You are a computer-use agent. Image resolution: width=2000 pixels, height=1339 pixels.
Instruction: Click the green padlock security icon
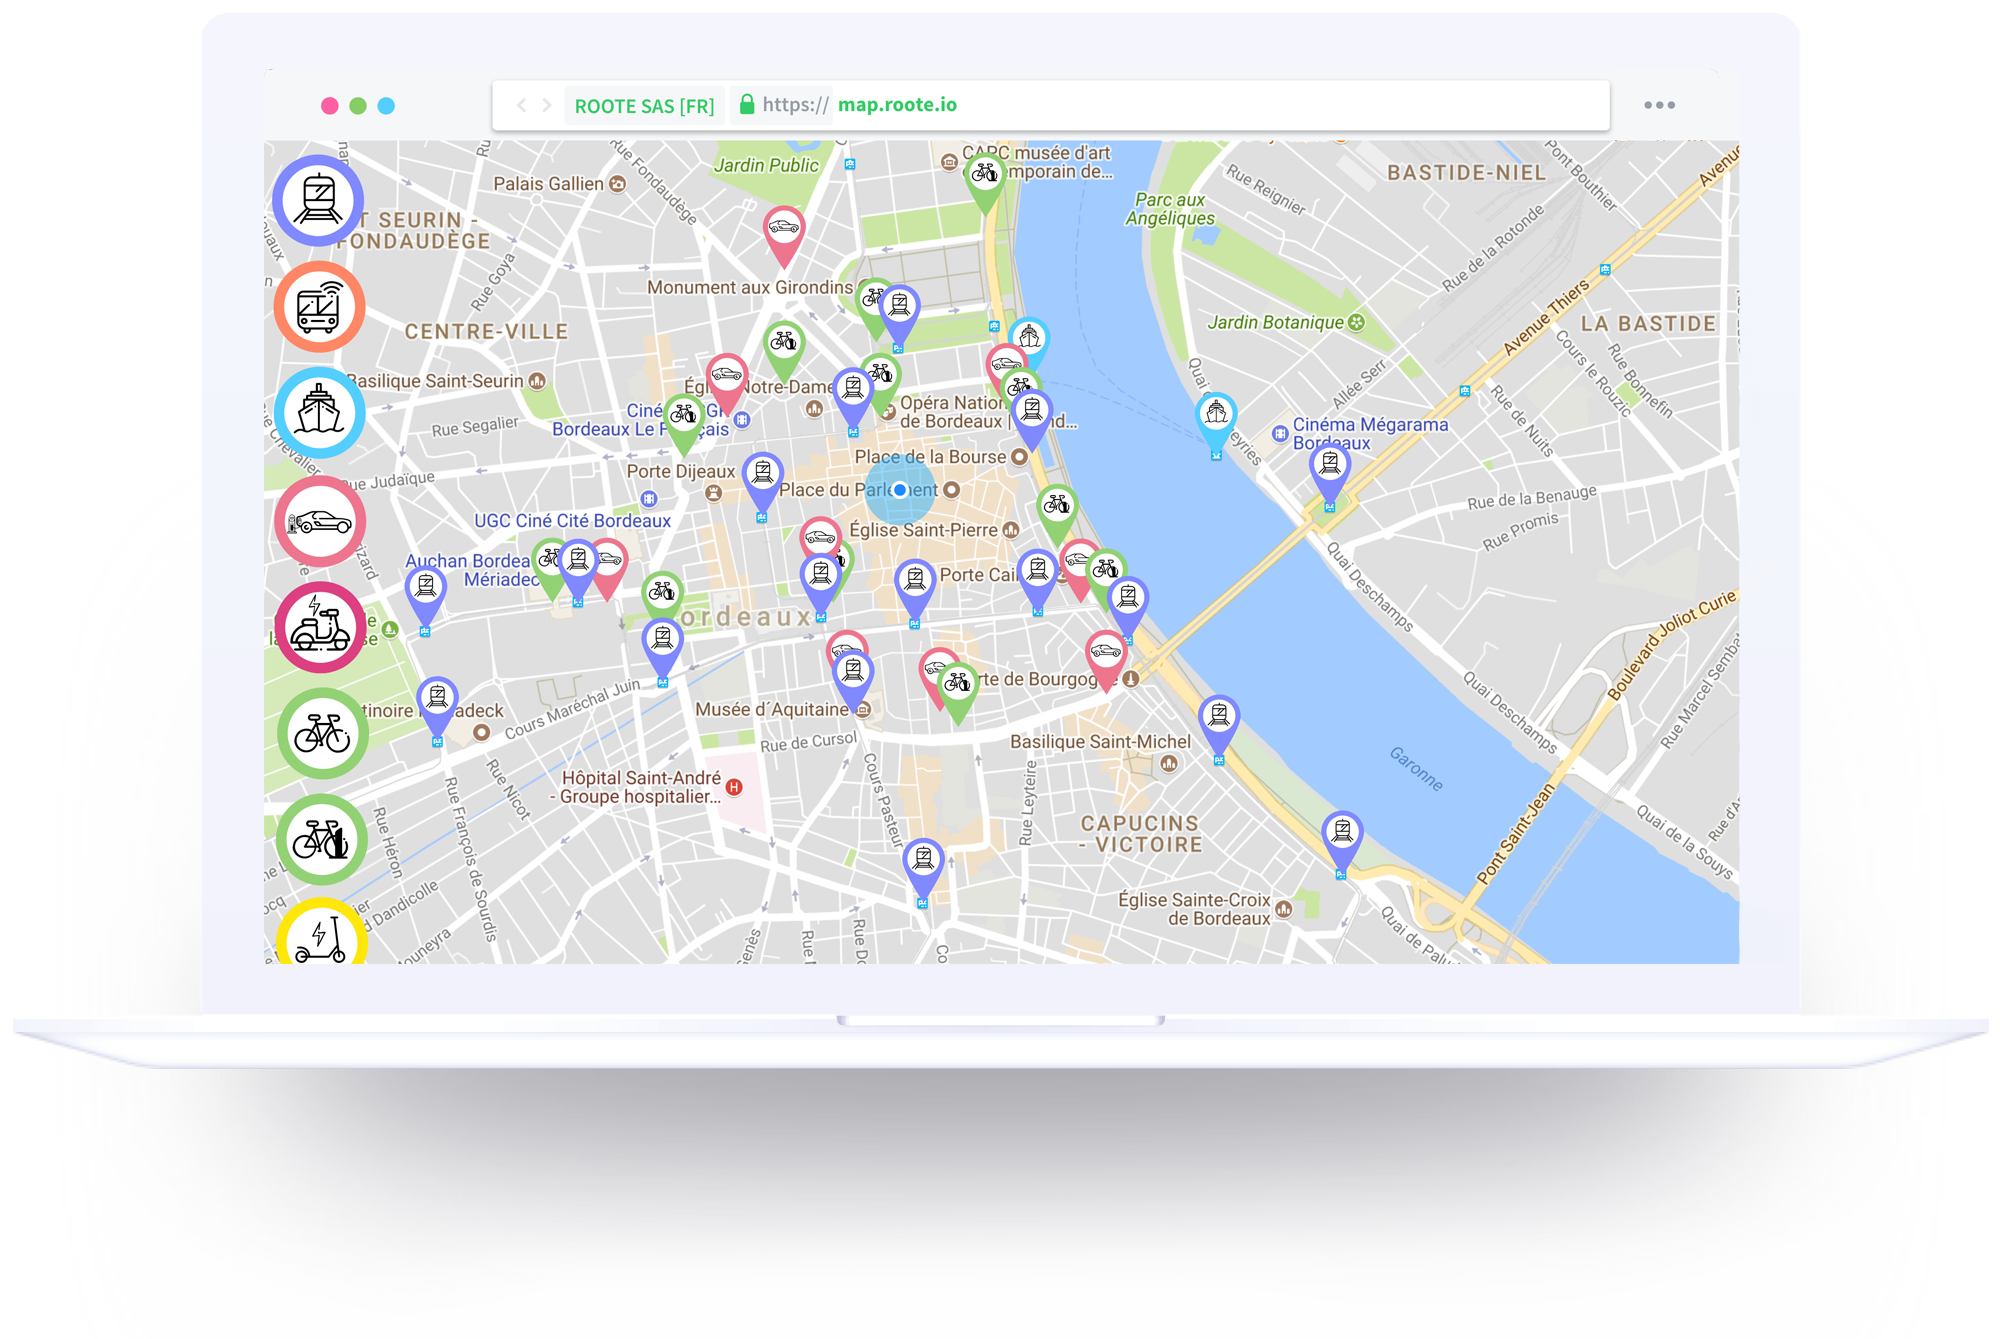[746, 104]
